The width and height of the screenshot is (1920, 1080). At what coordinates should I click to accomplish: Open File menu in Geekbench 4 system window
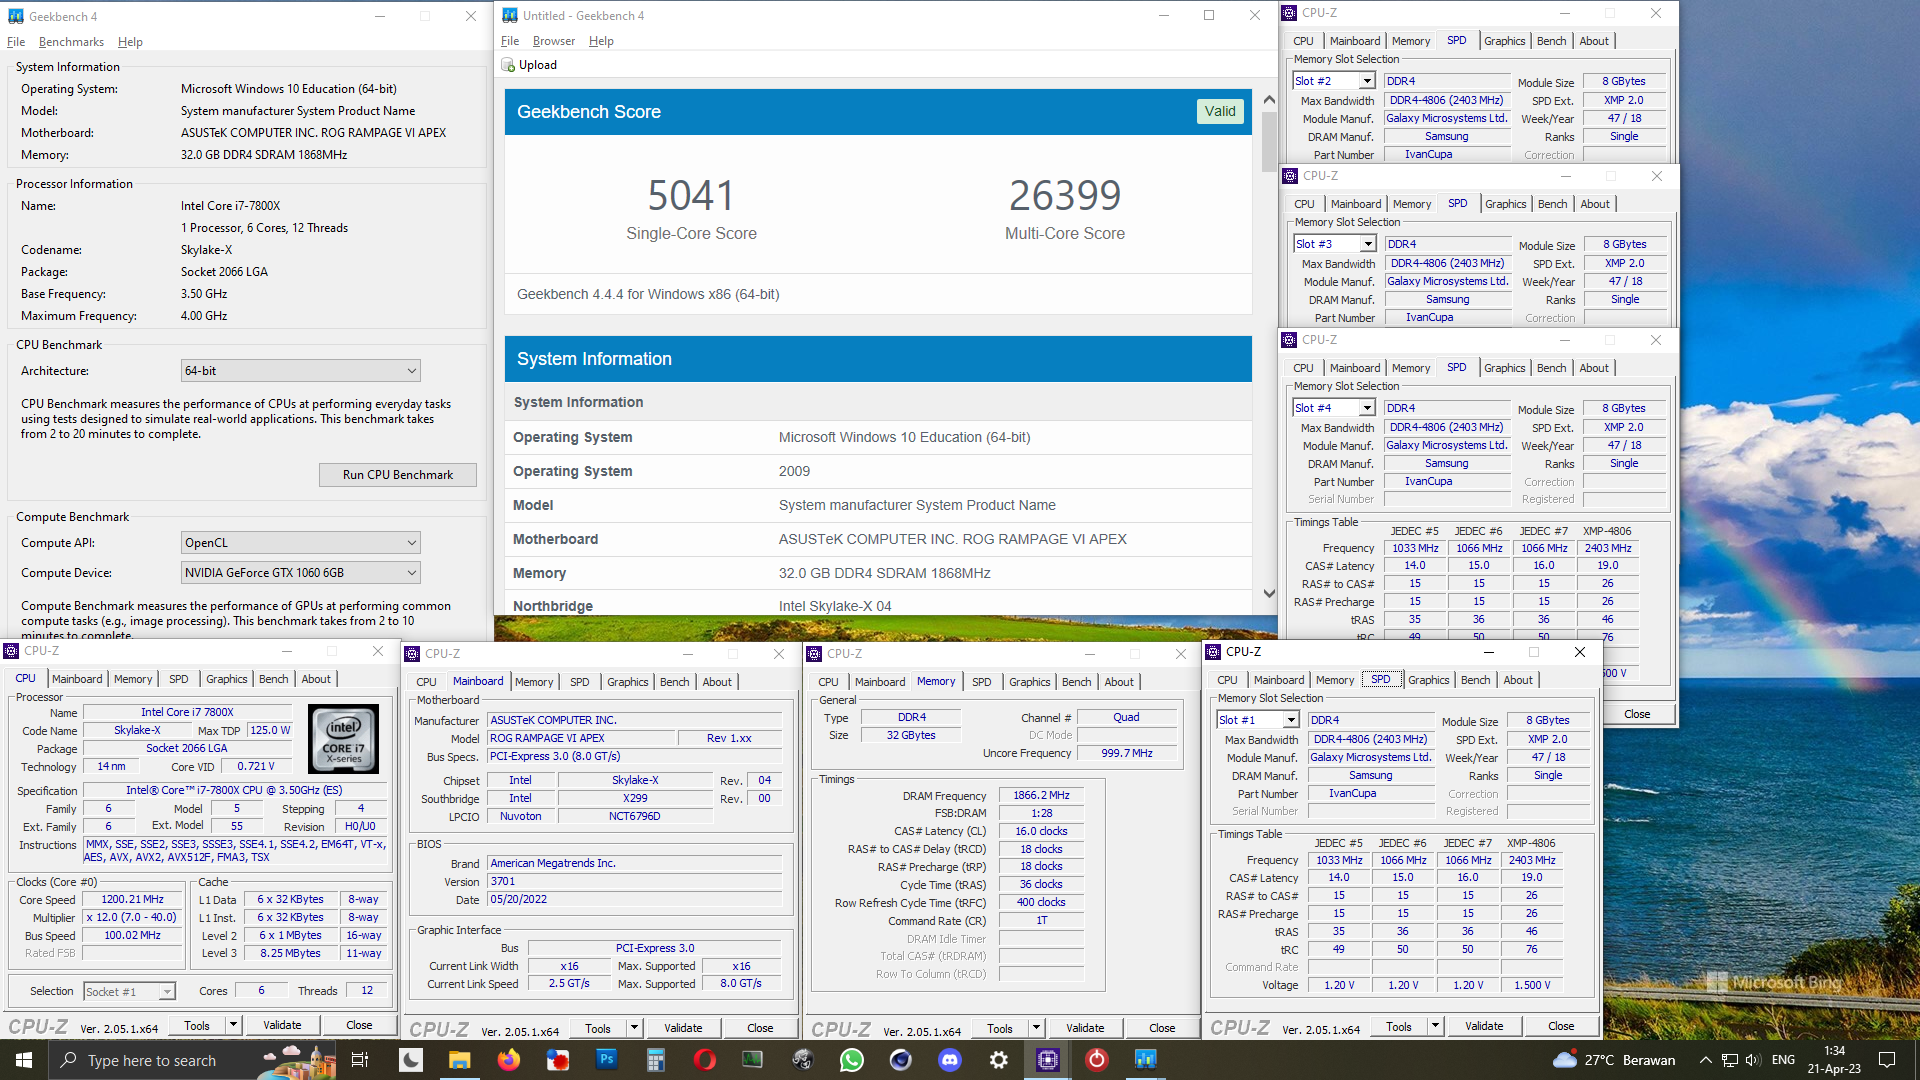(x=16, y=42)
